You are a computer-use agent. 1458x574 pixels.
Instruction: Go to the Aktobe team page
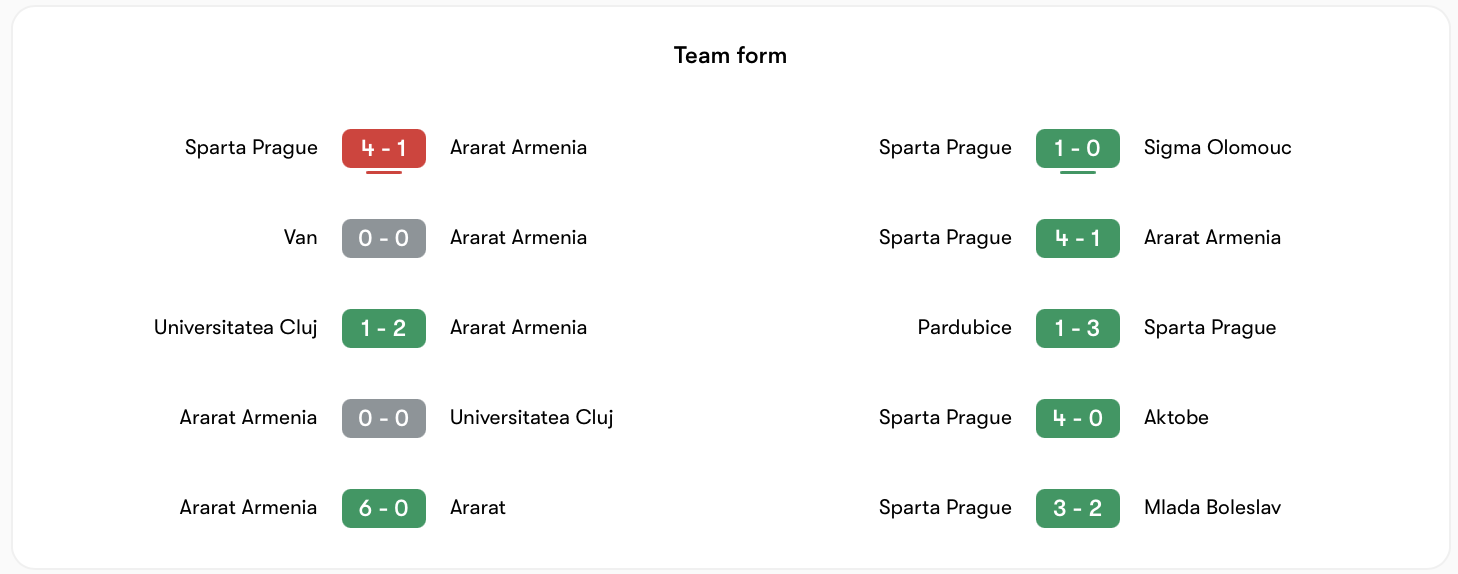[x=1176, y=418]
